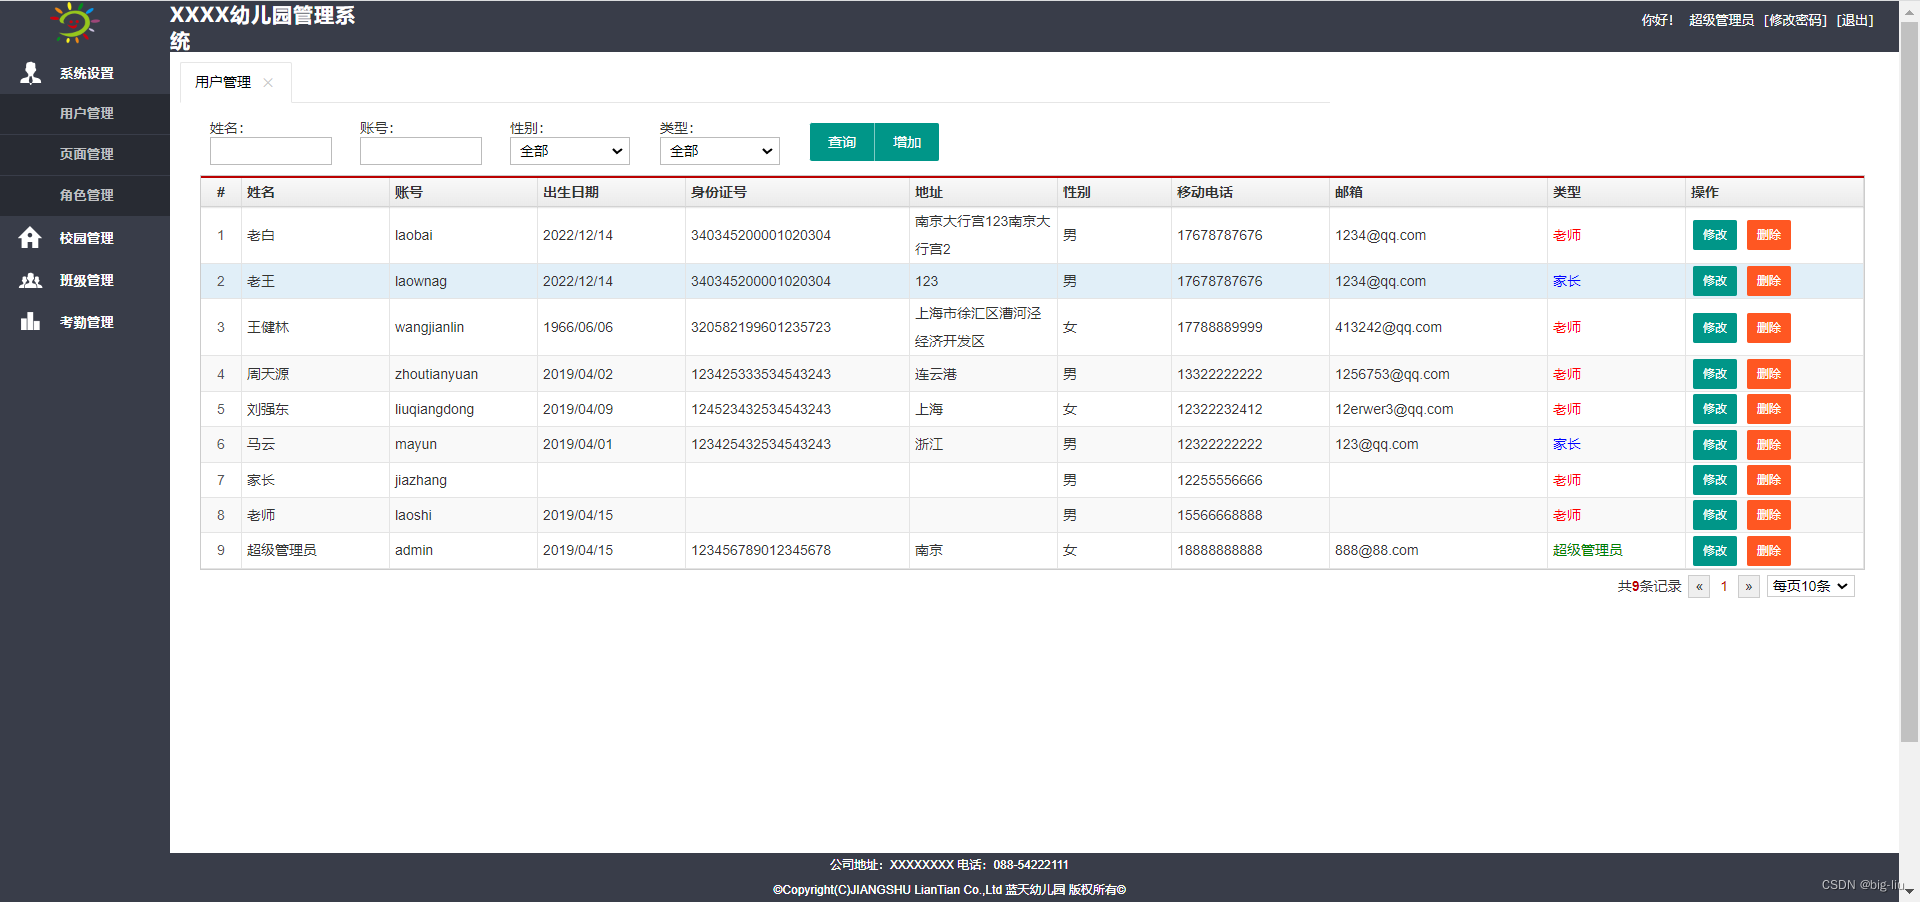Click page number 1 in pagination
The width and height of the screenshot is (1920, 902).
click(x=1724, y=587)
